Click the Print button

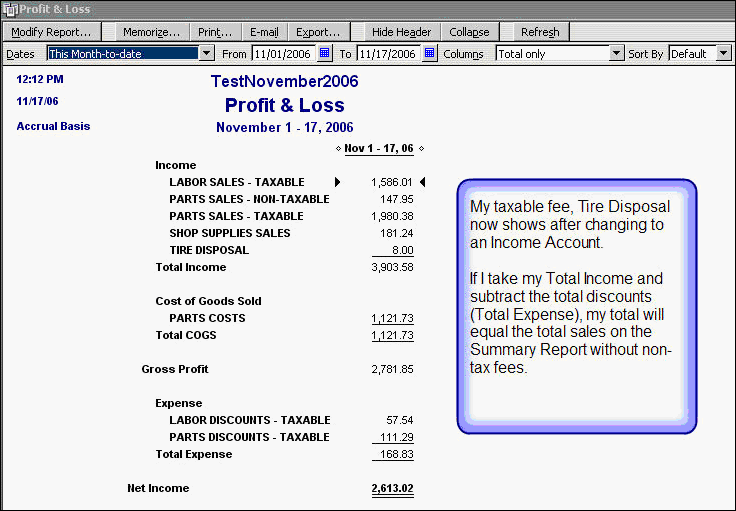coord(215,32)
